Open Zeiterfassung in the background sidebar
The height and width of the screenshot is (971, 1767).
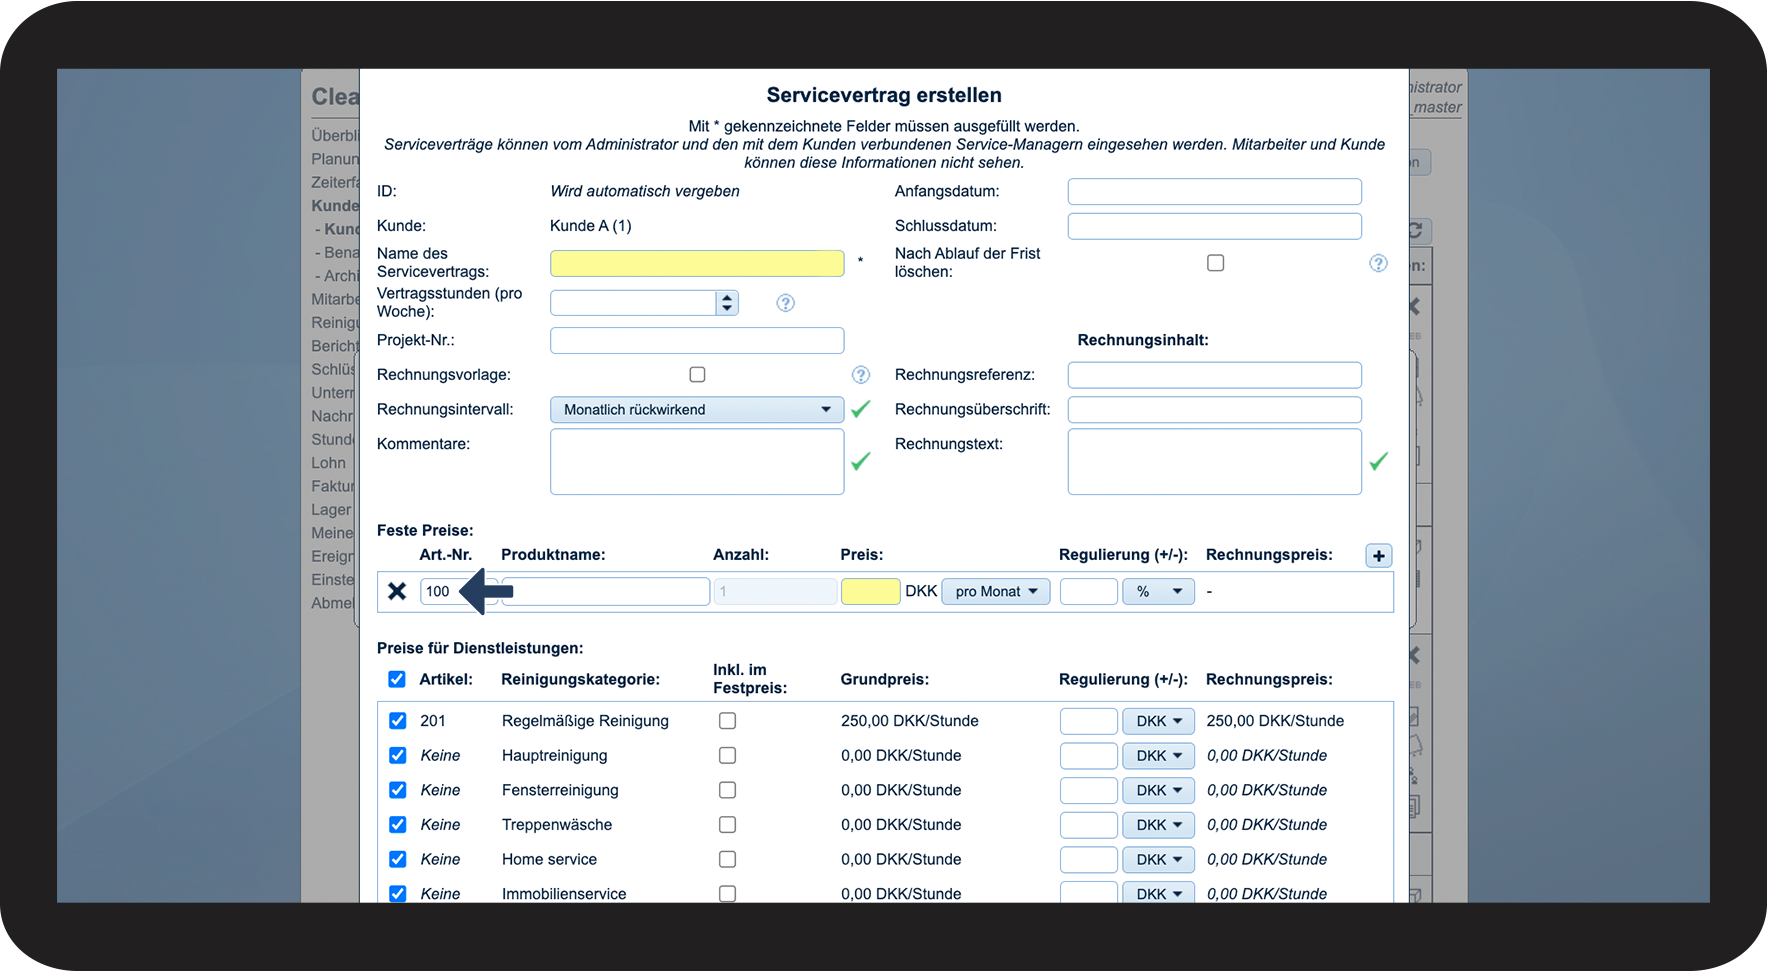(334, 182)
